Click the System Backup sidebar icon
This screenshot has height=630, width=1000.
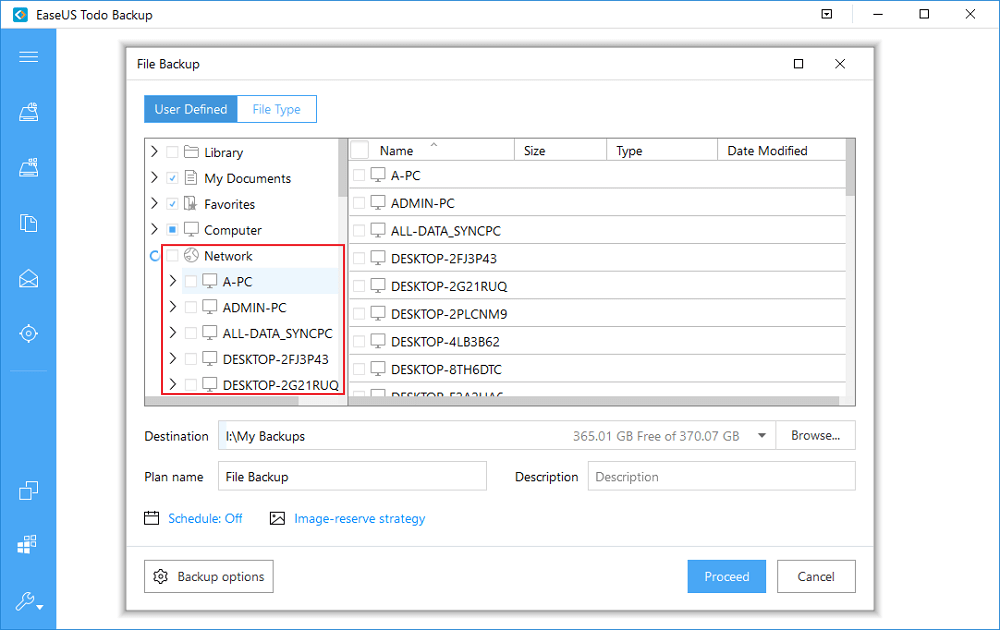tap(28, 167)
